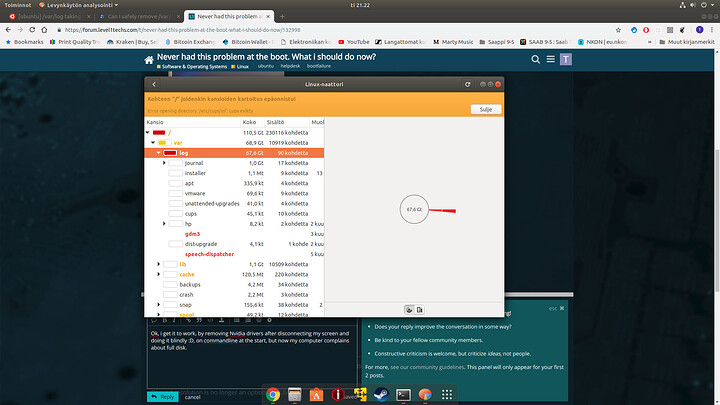Open the Levynkäytön analysointi app menu

click(79, 5)
